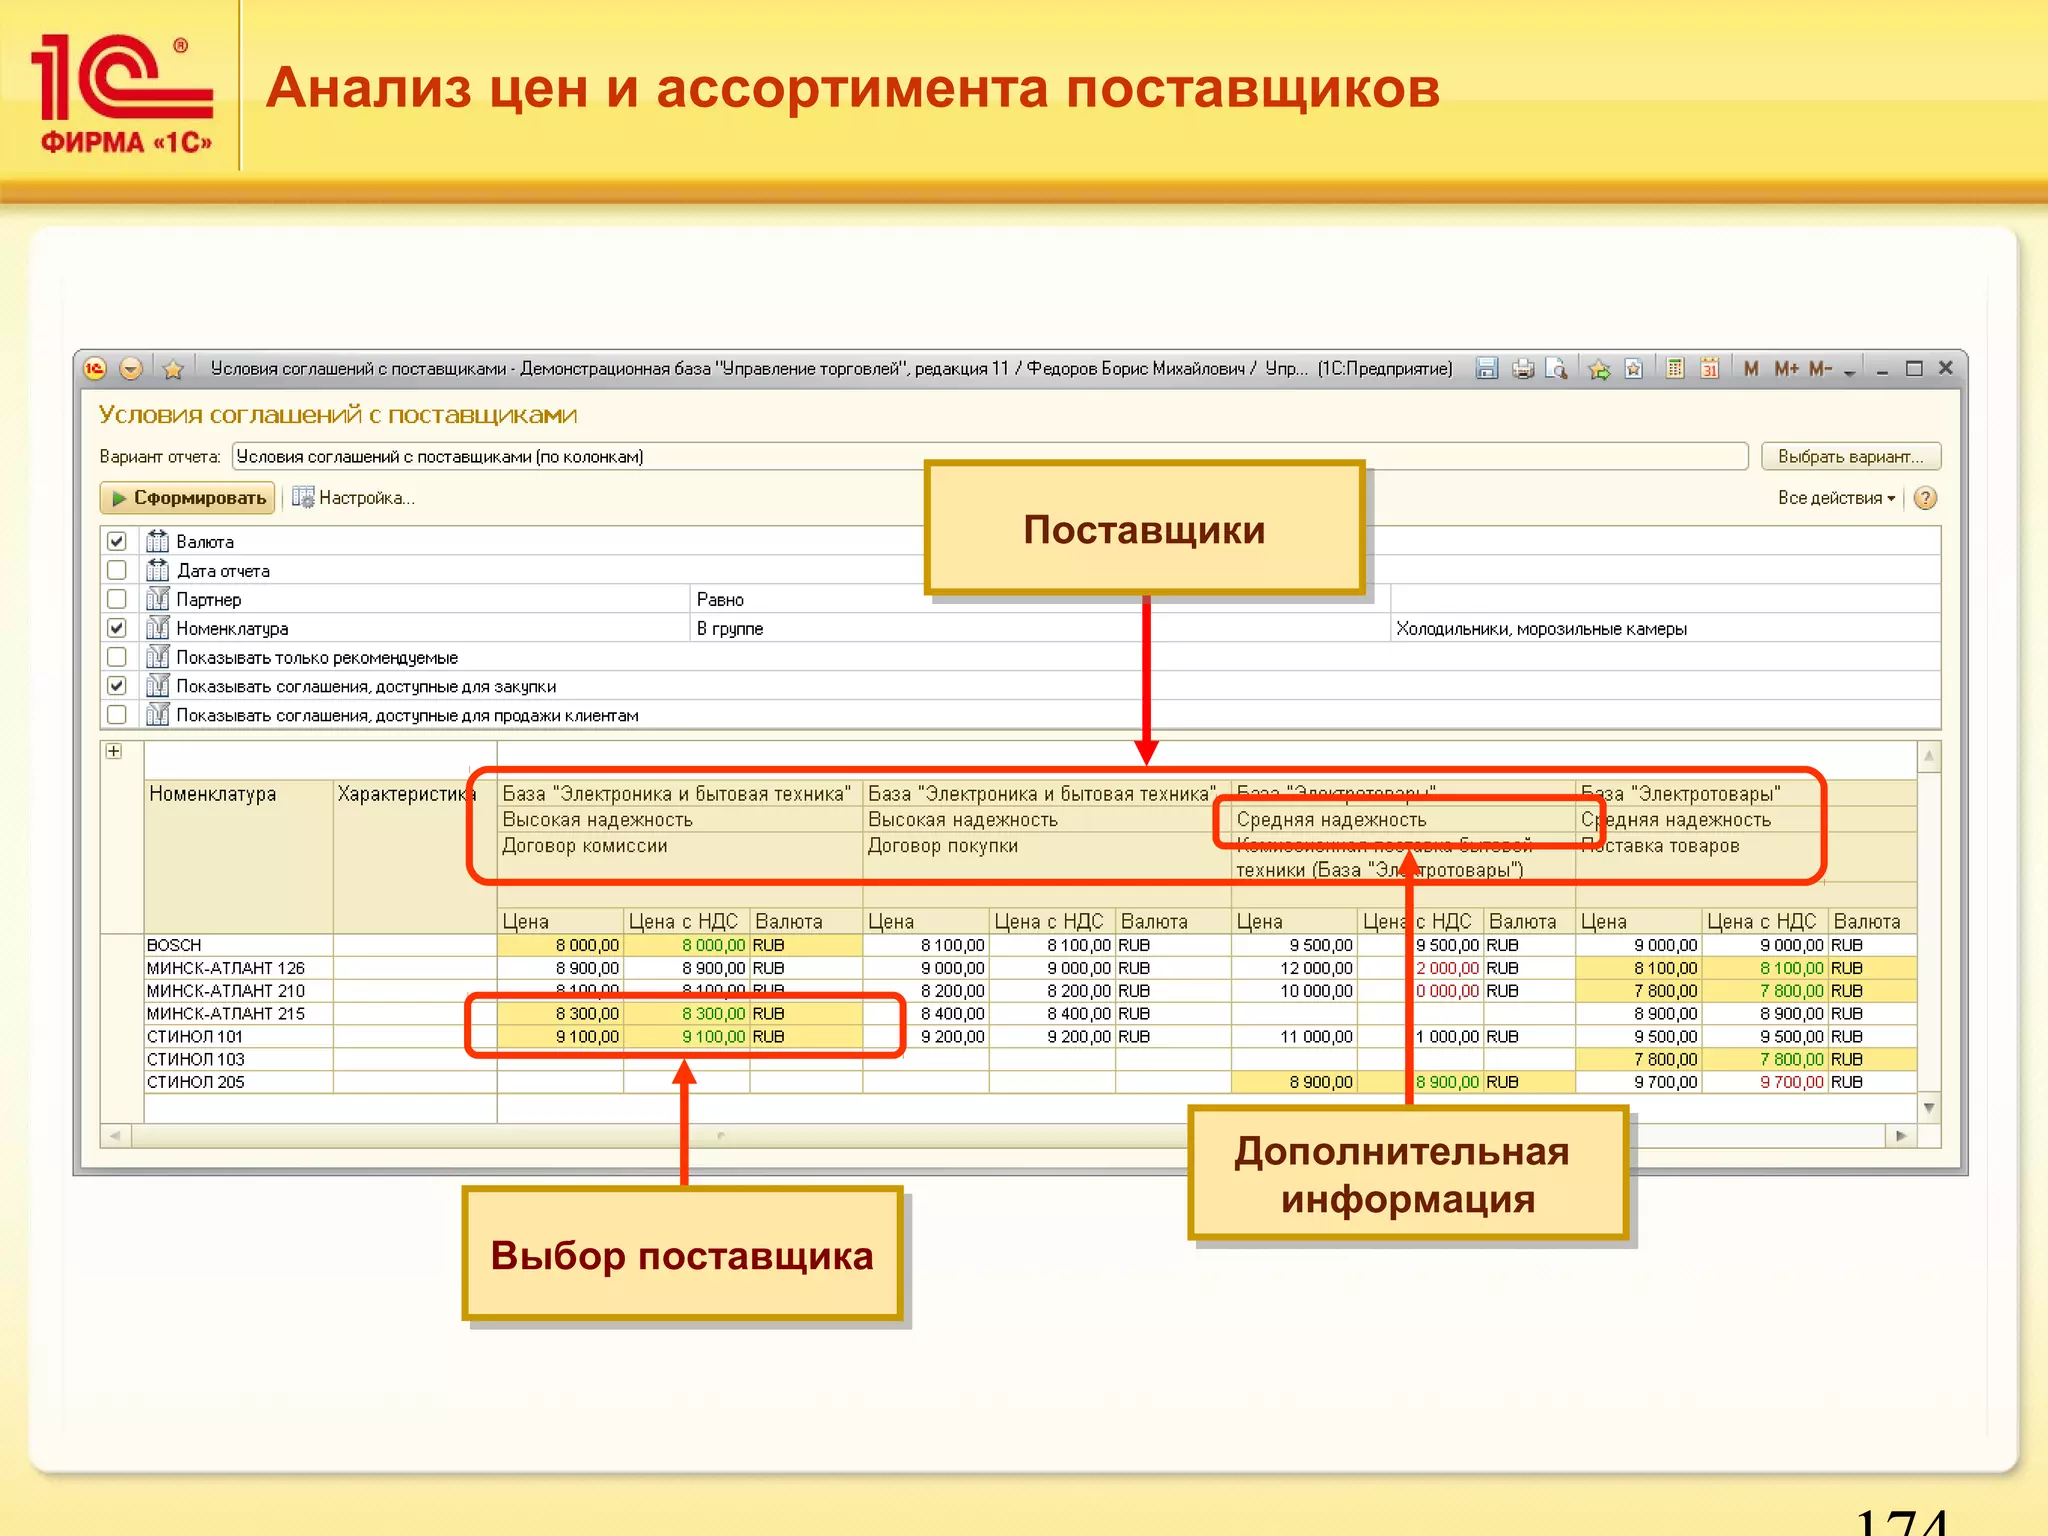This screenshot has height=1536, width=2048.
Task: Open the favorites list page icon
Action: (1634, 369)
